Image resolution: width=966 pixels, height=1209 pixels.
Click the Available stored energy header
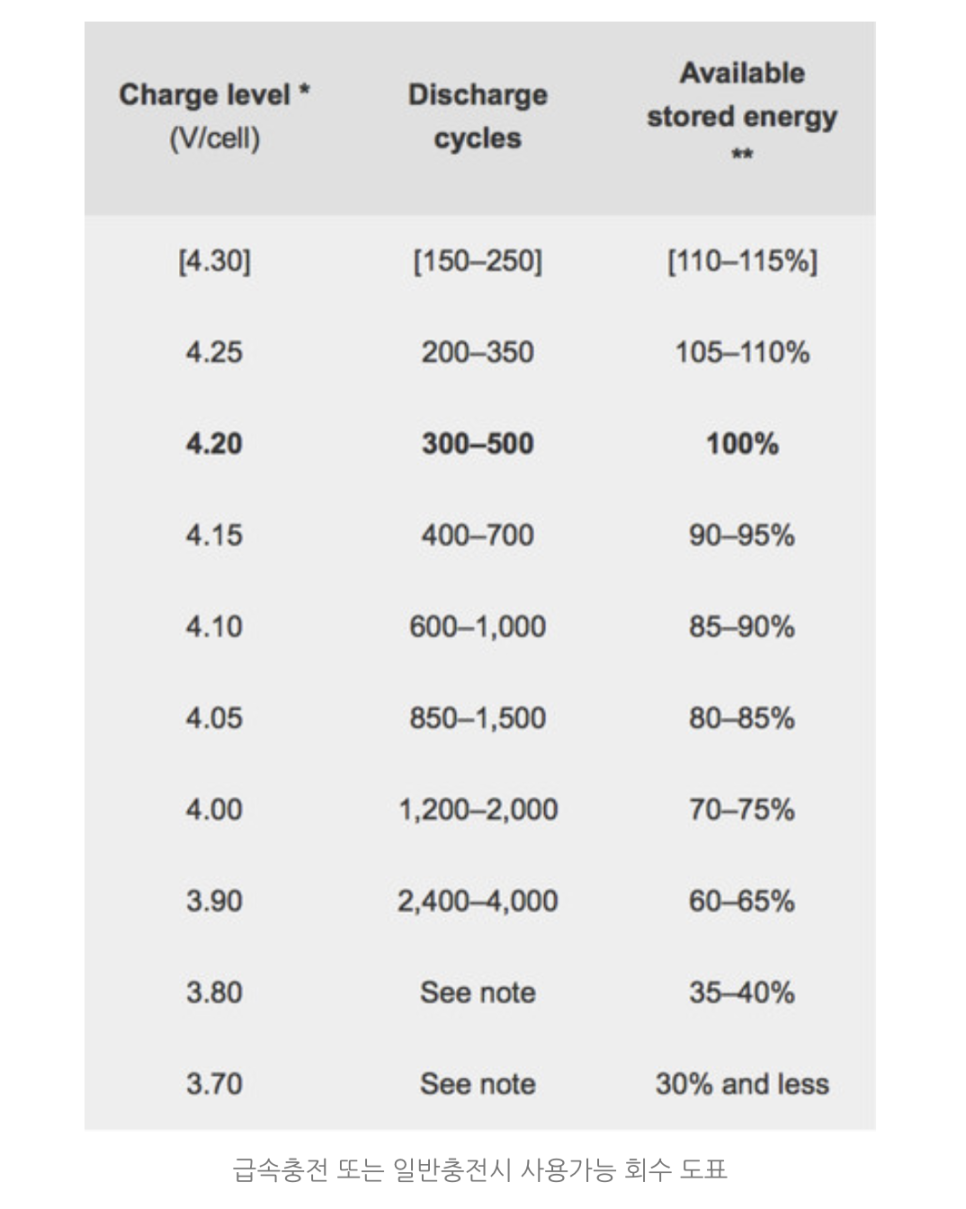coord(741,113)
